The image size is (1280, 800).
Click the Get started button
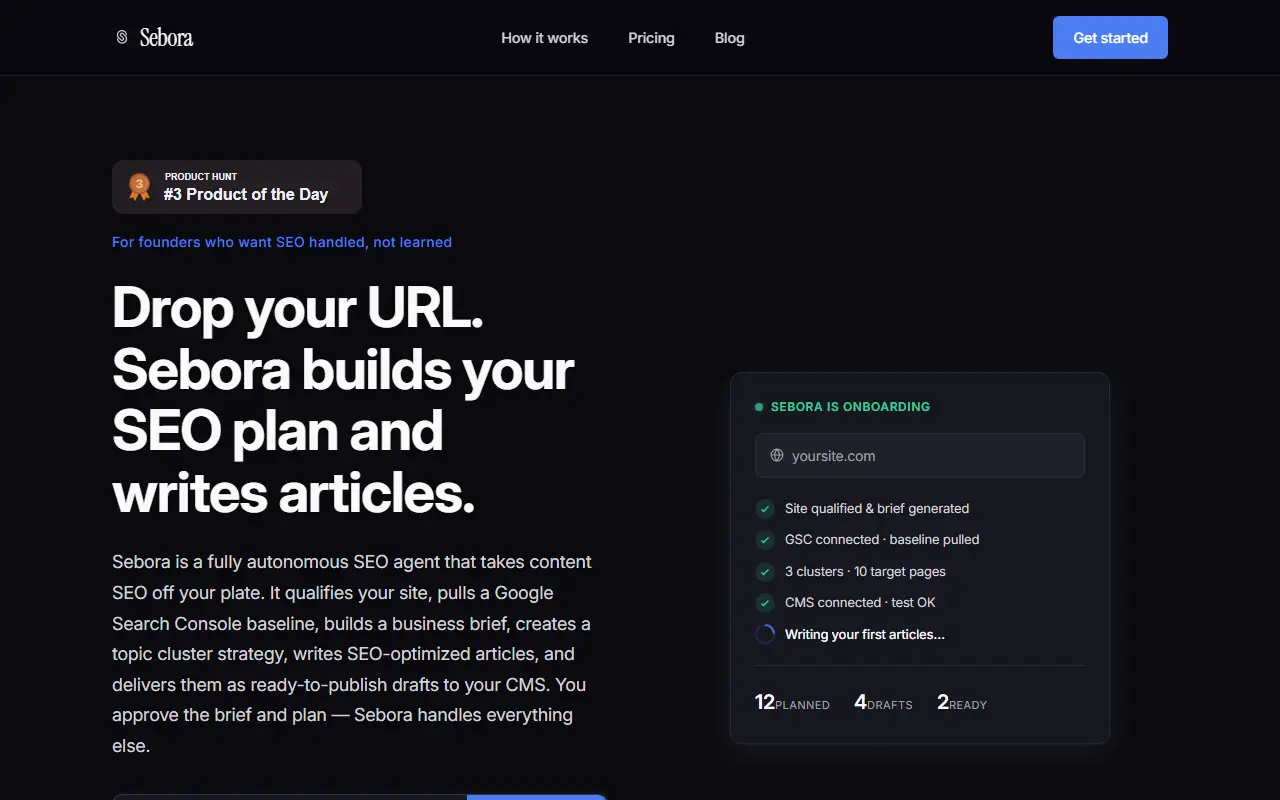pos(1110,38)
